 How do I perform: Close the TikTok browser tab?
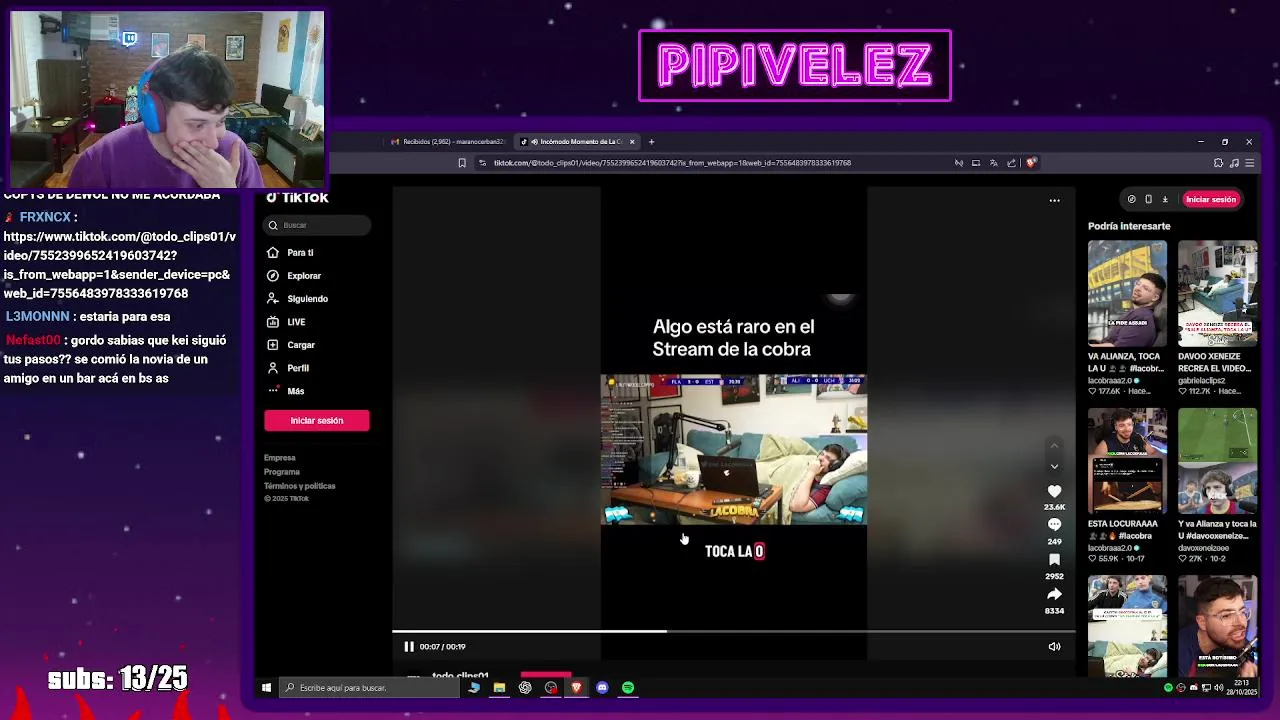tap(632, 142)
